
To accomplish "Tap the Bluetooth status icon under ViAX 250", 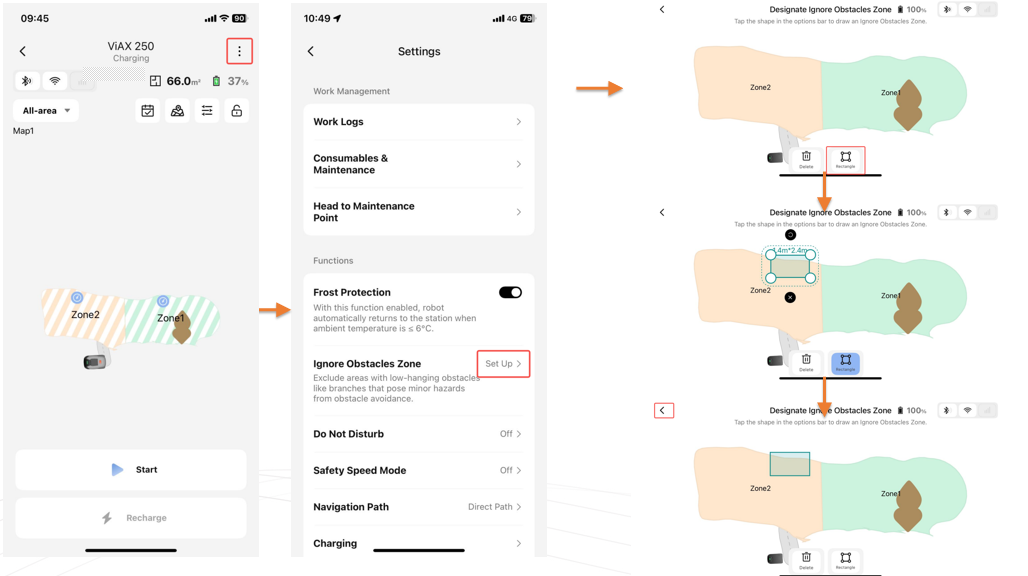I will point(26,81).
